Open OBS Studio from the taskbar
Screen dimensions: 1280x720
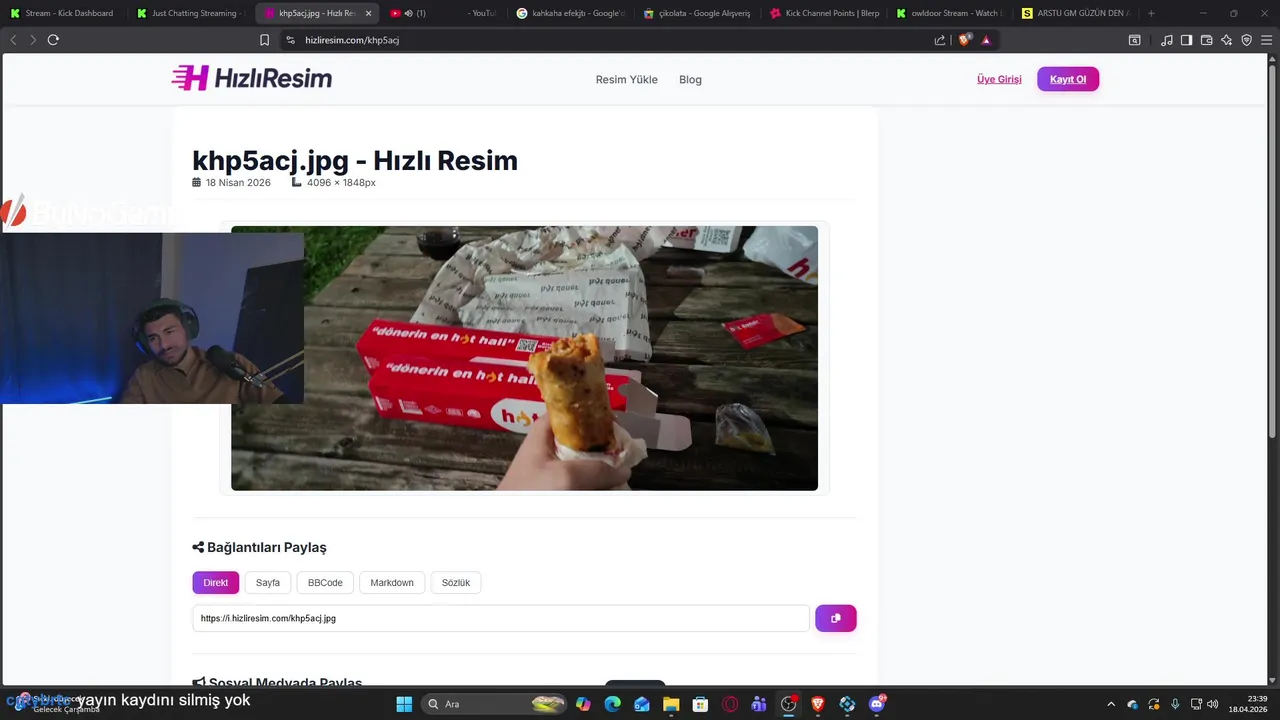pos(789,704)
